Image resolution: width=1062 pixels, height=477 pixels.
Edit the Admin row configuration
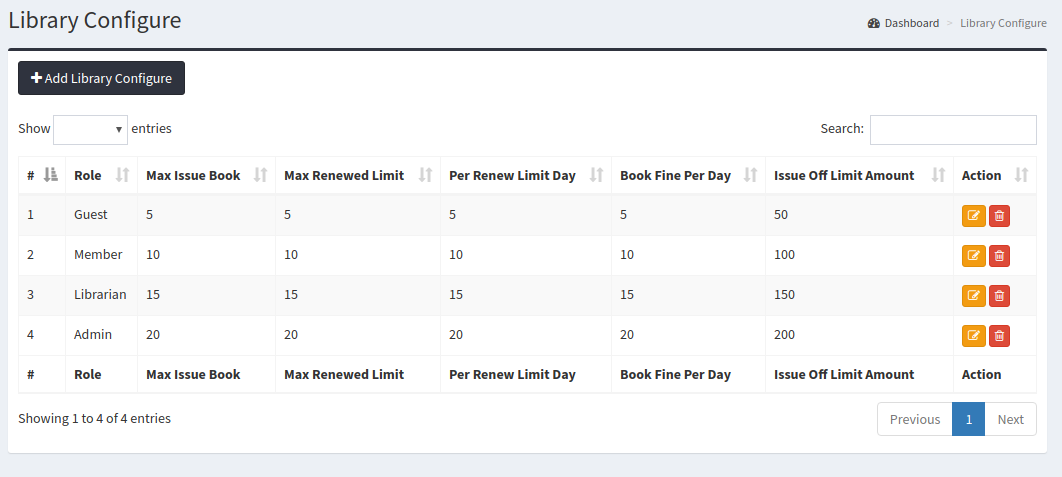[x=973, y=336]
